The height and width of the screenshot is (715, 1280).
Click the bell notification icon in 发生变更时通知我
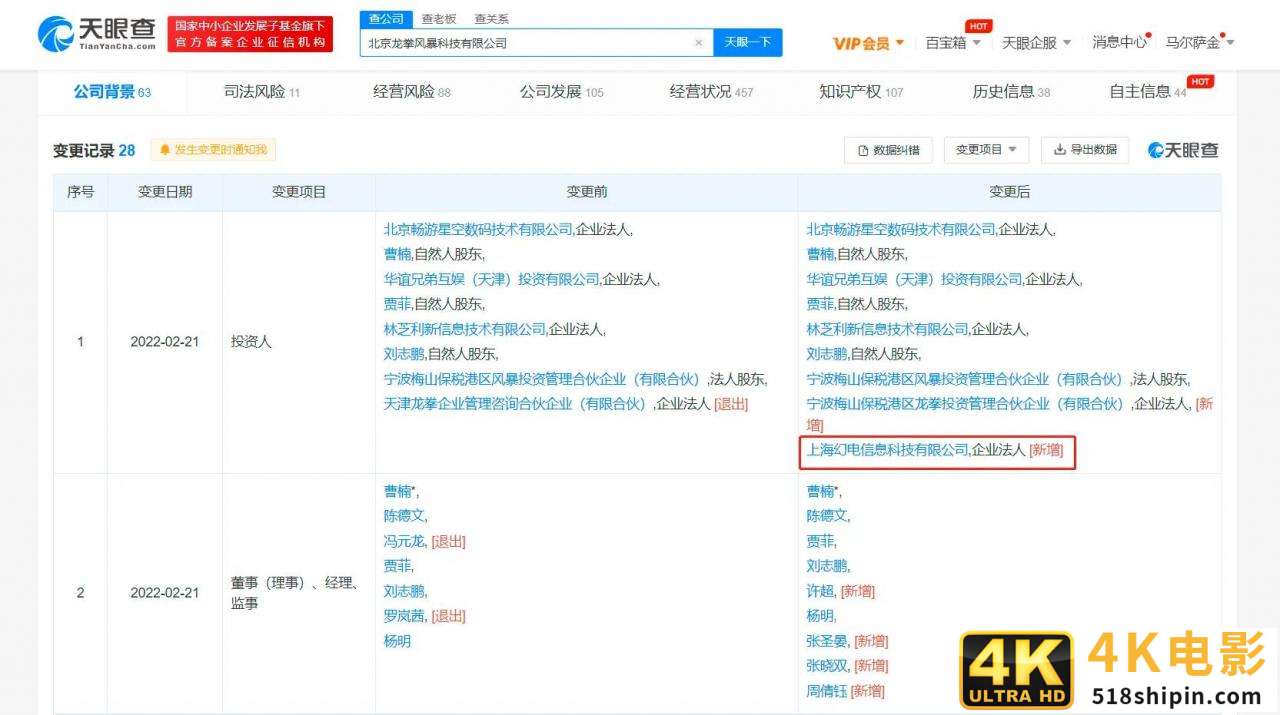(165, 150)
